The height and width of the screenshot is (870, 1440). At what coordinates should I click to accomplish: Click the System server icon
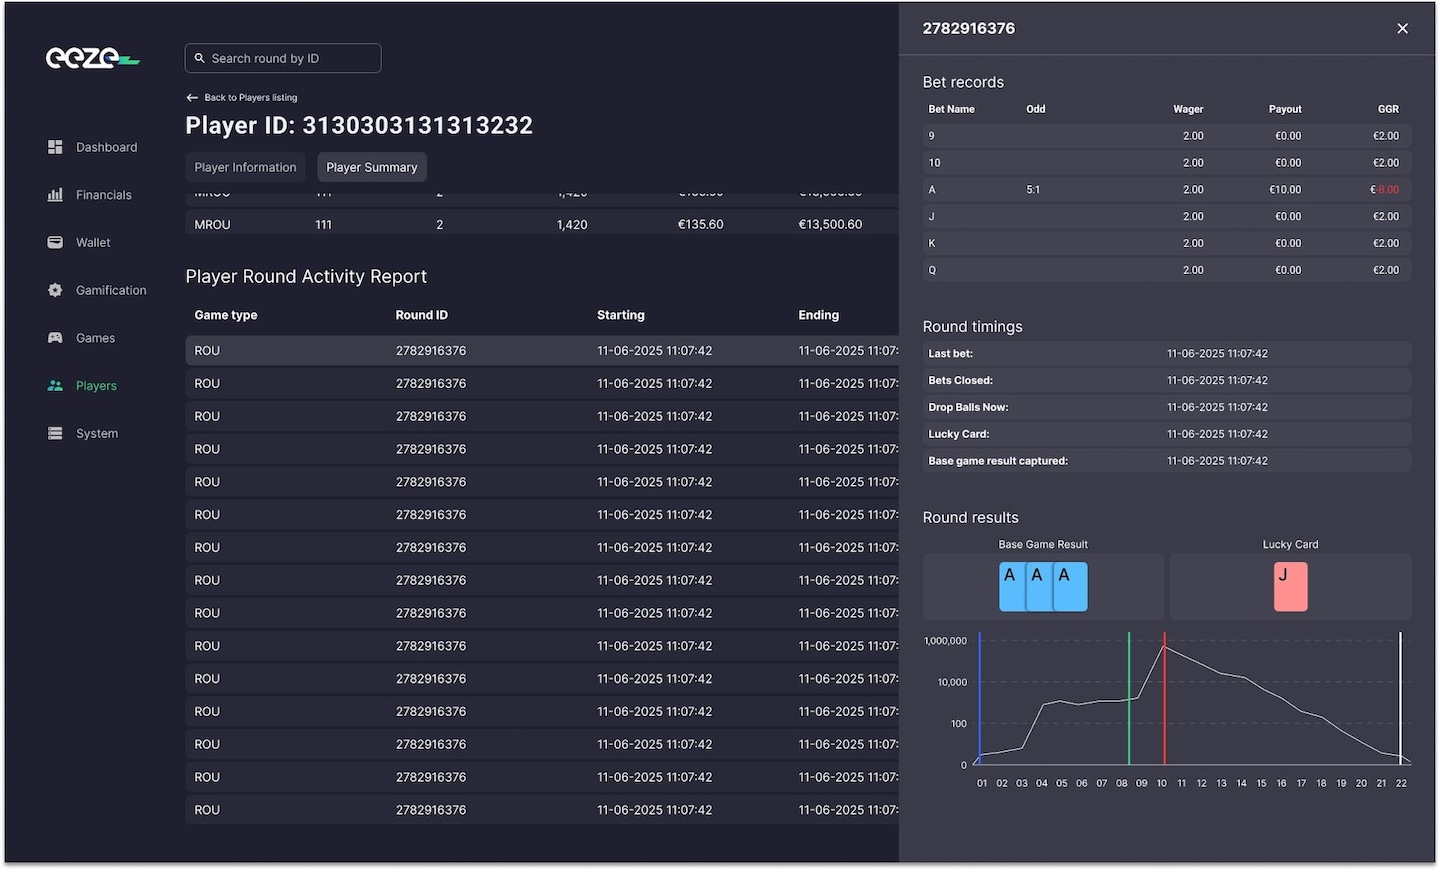(x=55, y=433)
